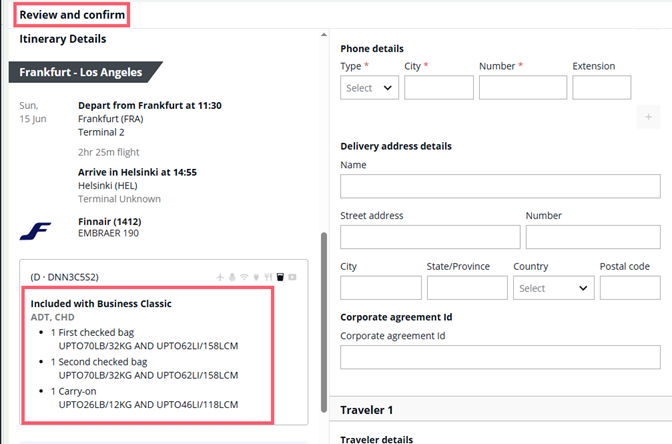
Task: Click the Corporate agreement Id field
Action: 500,358
